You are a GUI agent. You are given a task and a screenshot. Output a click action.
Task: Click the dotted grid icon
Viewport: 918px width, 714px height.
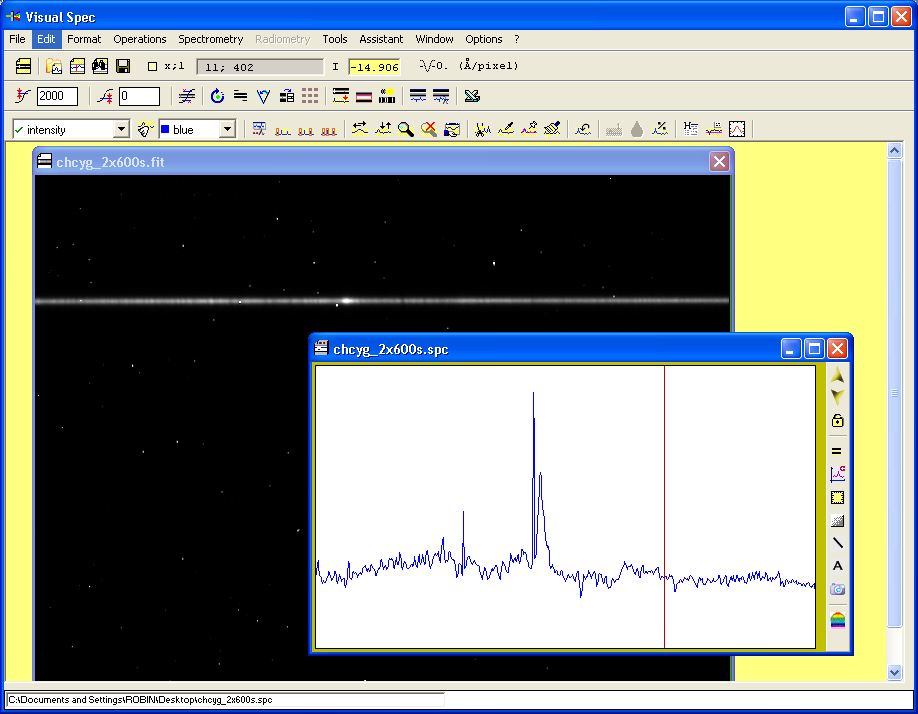(x=310, y=96)
